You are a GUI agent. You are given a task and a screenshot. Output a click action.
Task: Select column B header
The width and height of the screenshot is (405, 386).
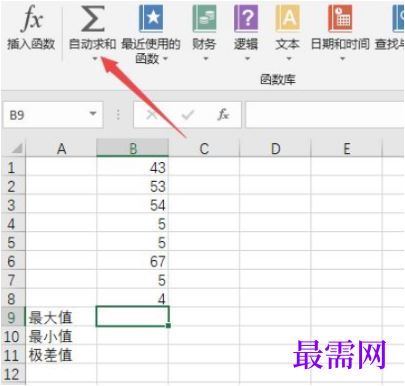133,148
